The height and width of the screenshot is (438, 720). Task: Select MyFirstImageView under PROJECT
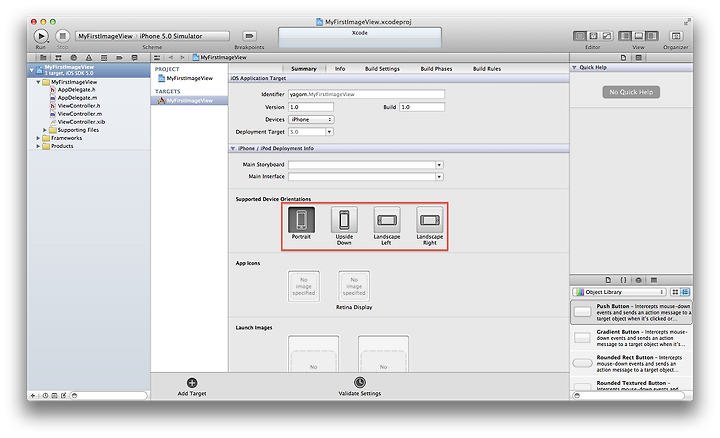click(x=189, y=79)
